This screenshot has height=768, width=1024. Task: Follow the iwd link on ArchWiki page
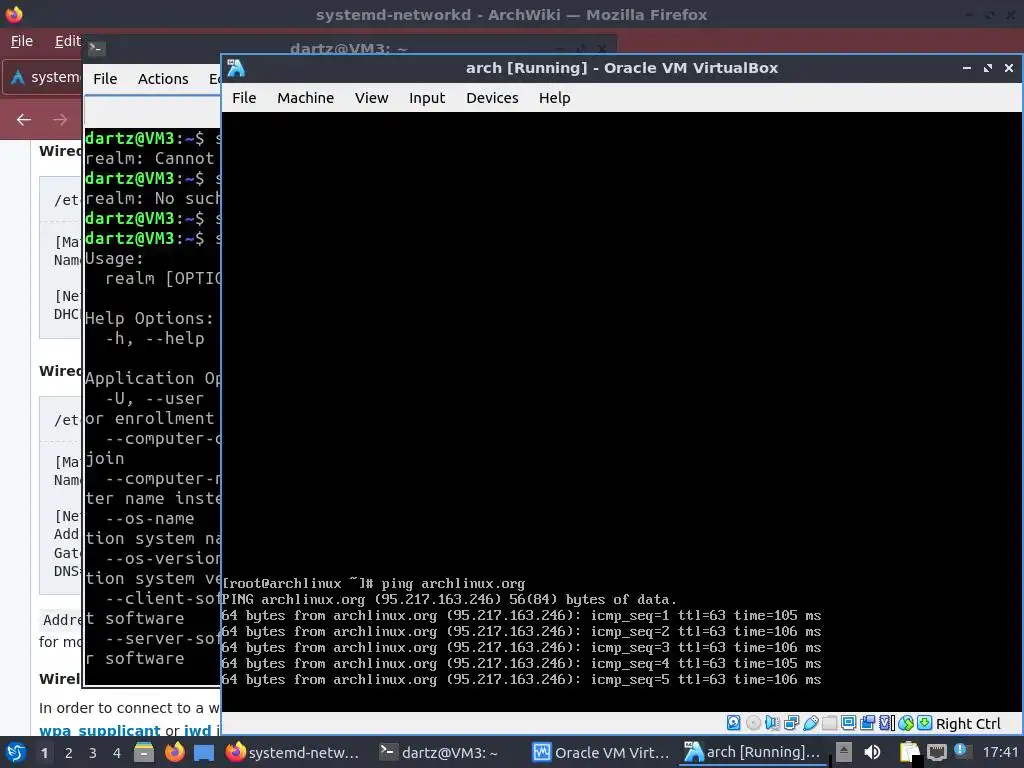197,731
